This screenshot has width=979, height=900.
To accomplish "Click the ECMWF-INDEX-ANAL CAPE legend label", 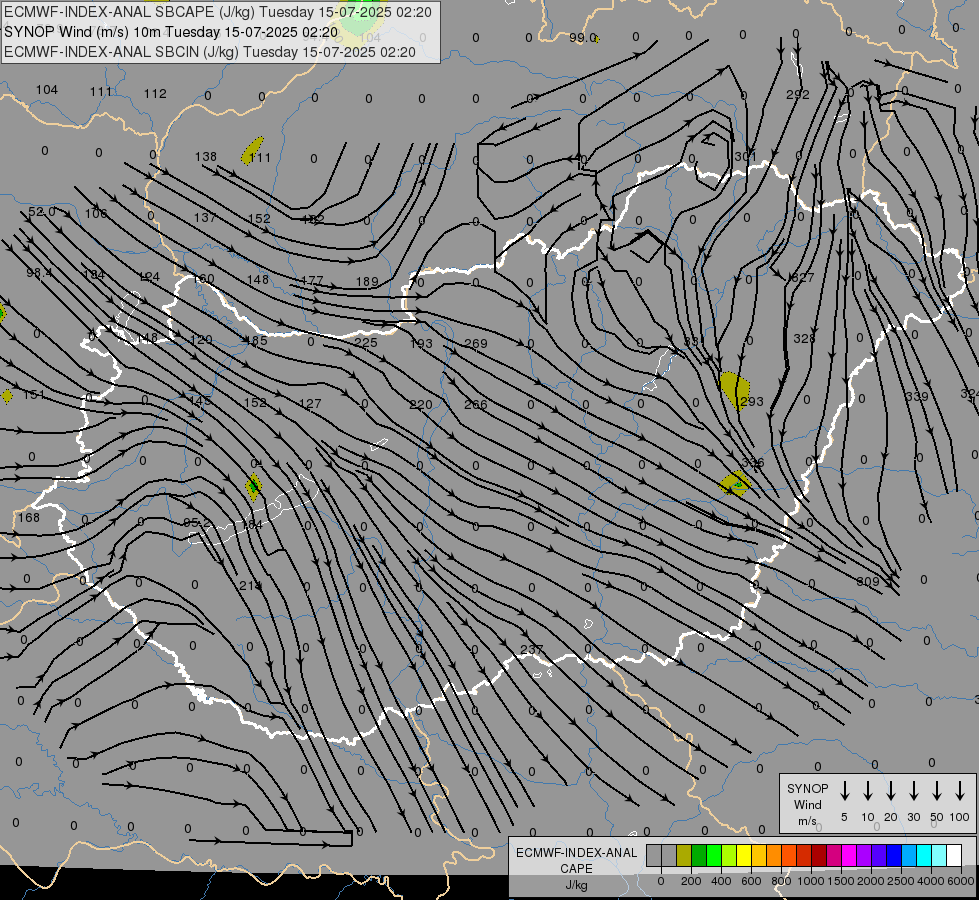I will click(x=576, y=860).
